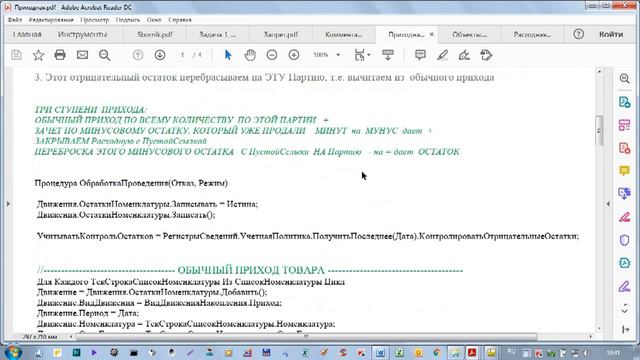Select the Highlight text pen tool
This screenshot has width=640, height=360.
[x=442, y=55]
